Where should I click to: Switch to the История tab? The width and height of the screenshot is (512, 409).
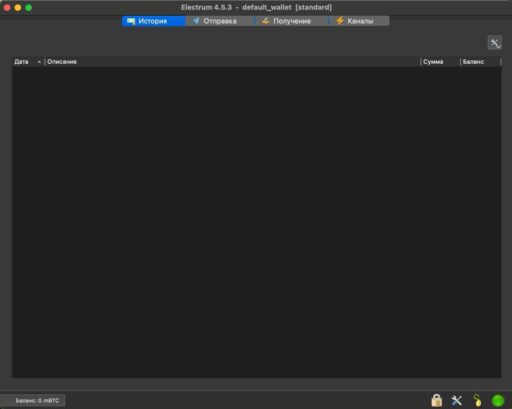154,21
